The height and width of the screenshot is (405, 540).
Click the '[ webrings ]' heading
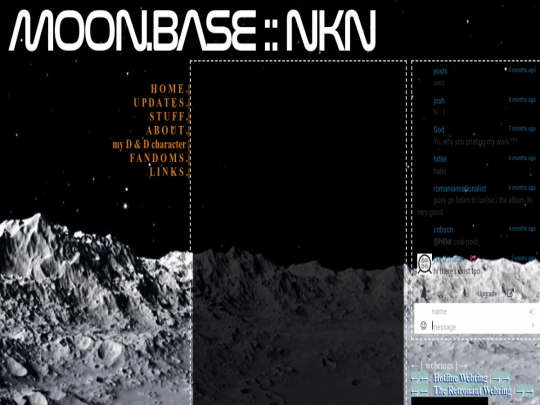pyautogui.click(x=439, y=365)
